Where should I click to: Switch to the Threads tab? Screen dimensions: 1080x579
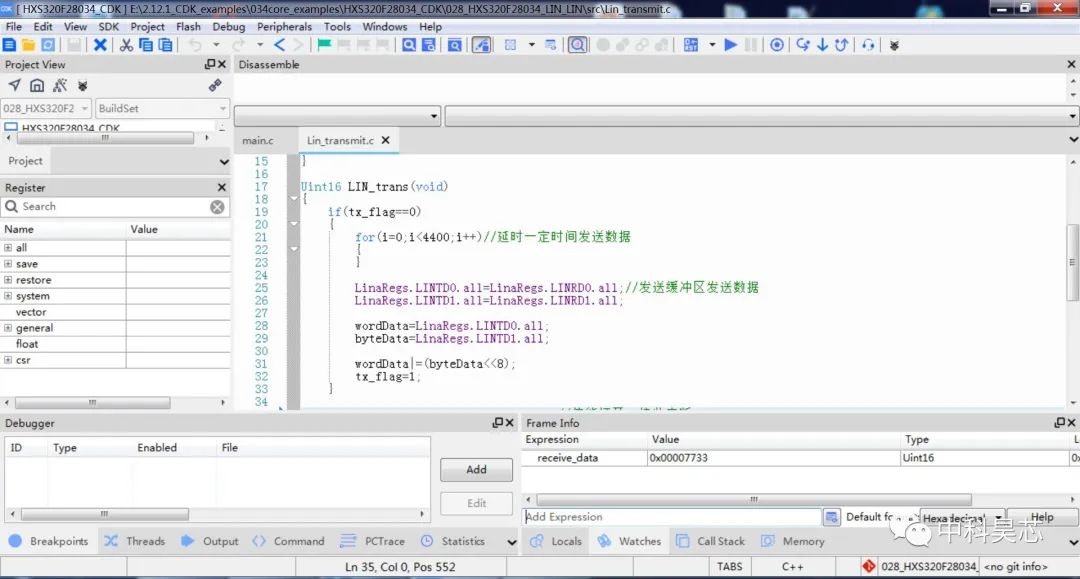(135, 541)
